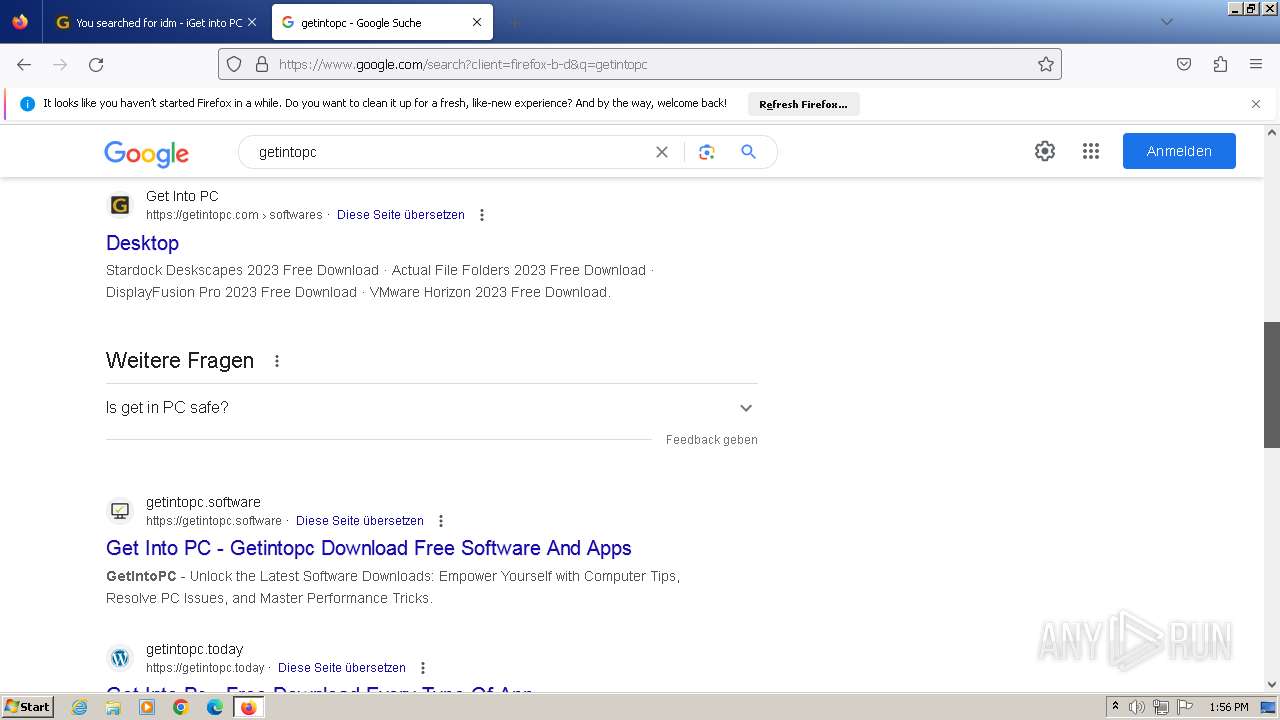This screenshot has height=720, width=1280.
Task: Click the getintopc.today WordPress favicon
Action: 120,658
